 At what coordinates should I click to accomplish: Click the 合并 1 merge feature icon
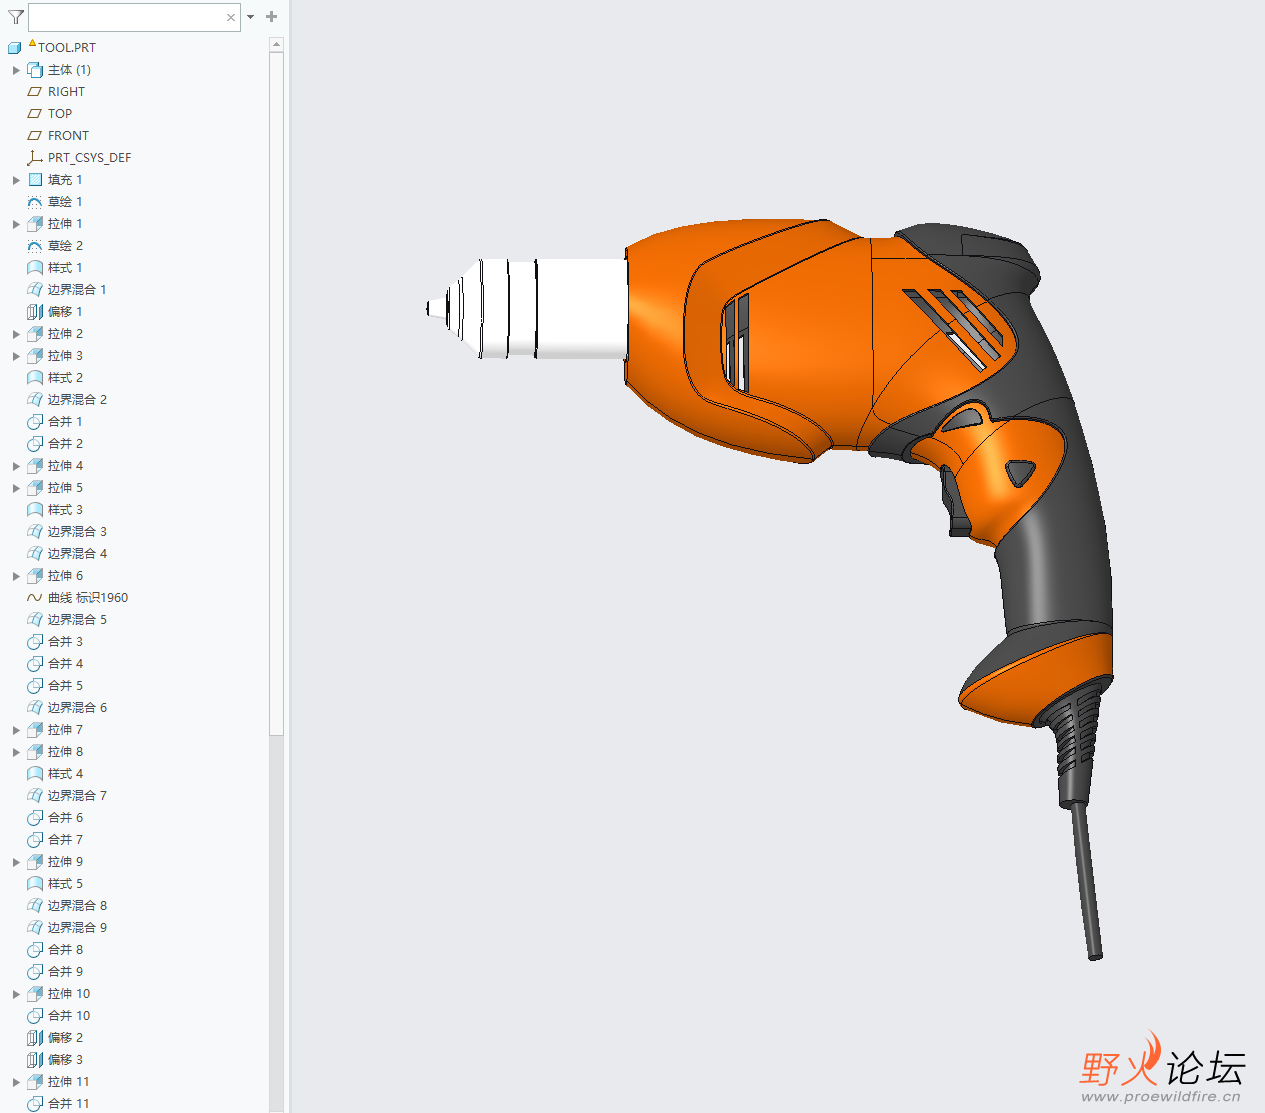point(35,422)
